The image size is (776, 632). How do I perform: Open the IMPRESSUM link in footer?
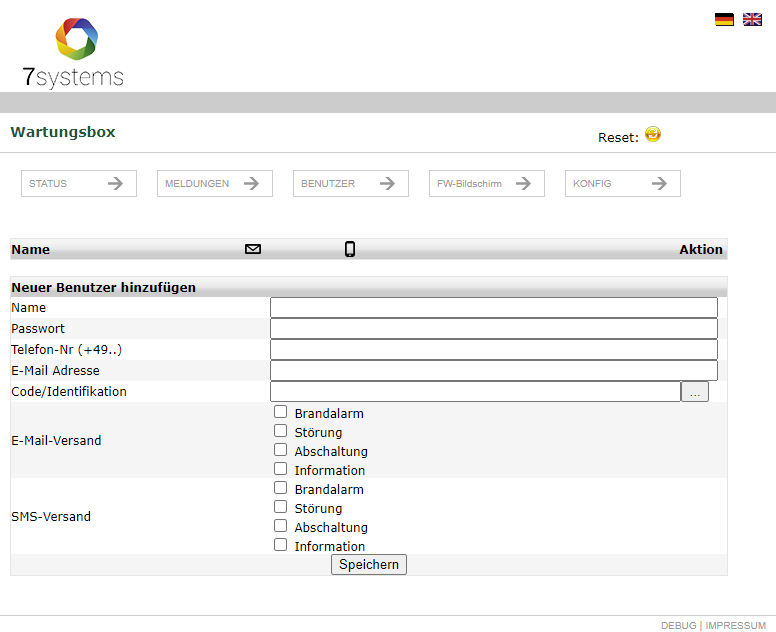[x=735, y=626]
